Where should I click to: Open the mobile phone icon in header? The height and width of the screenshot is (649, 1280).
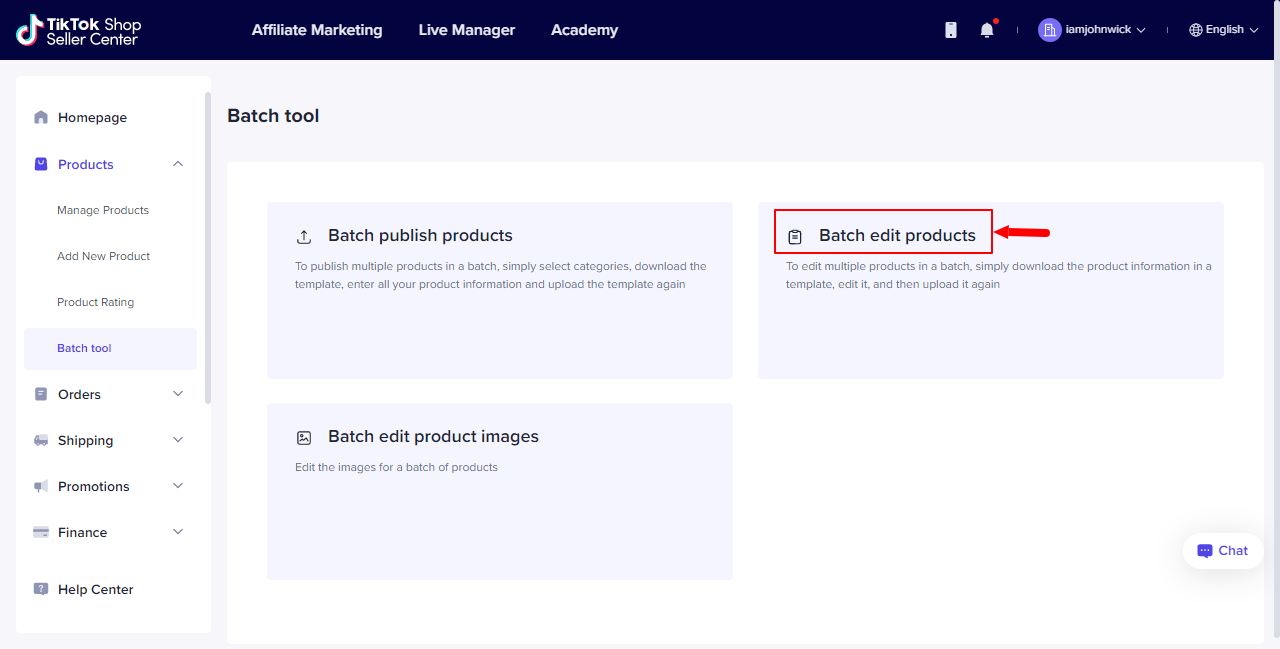click(x=951, y=30)
